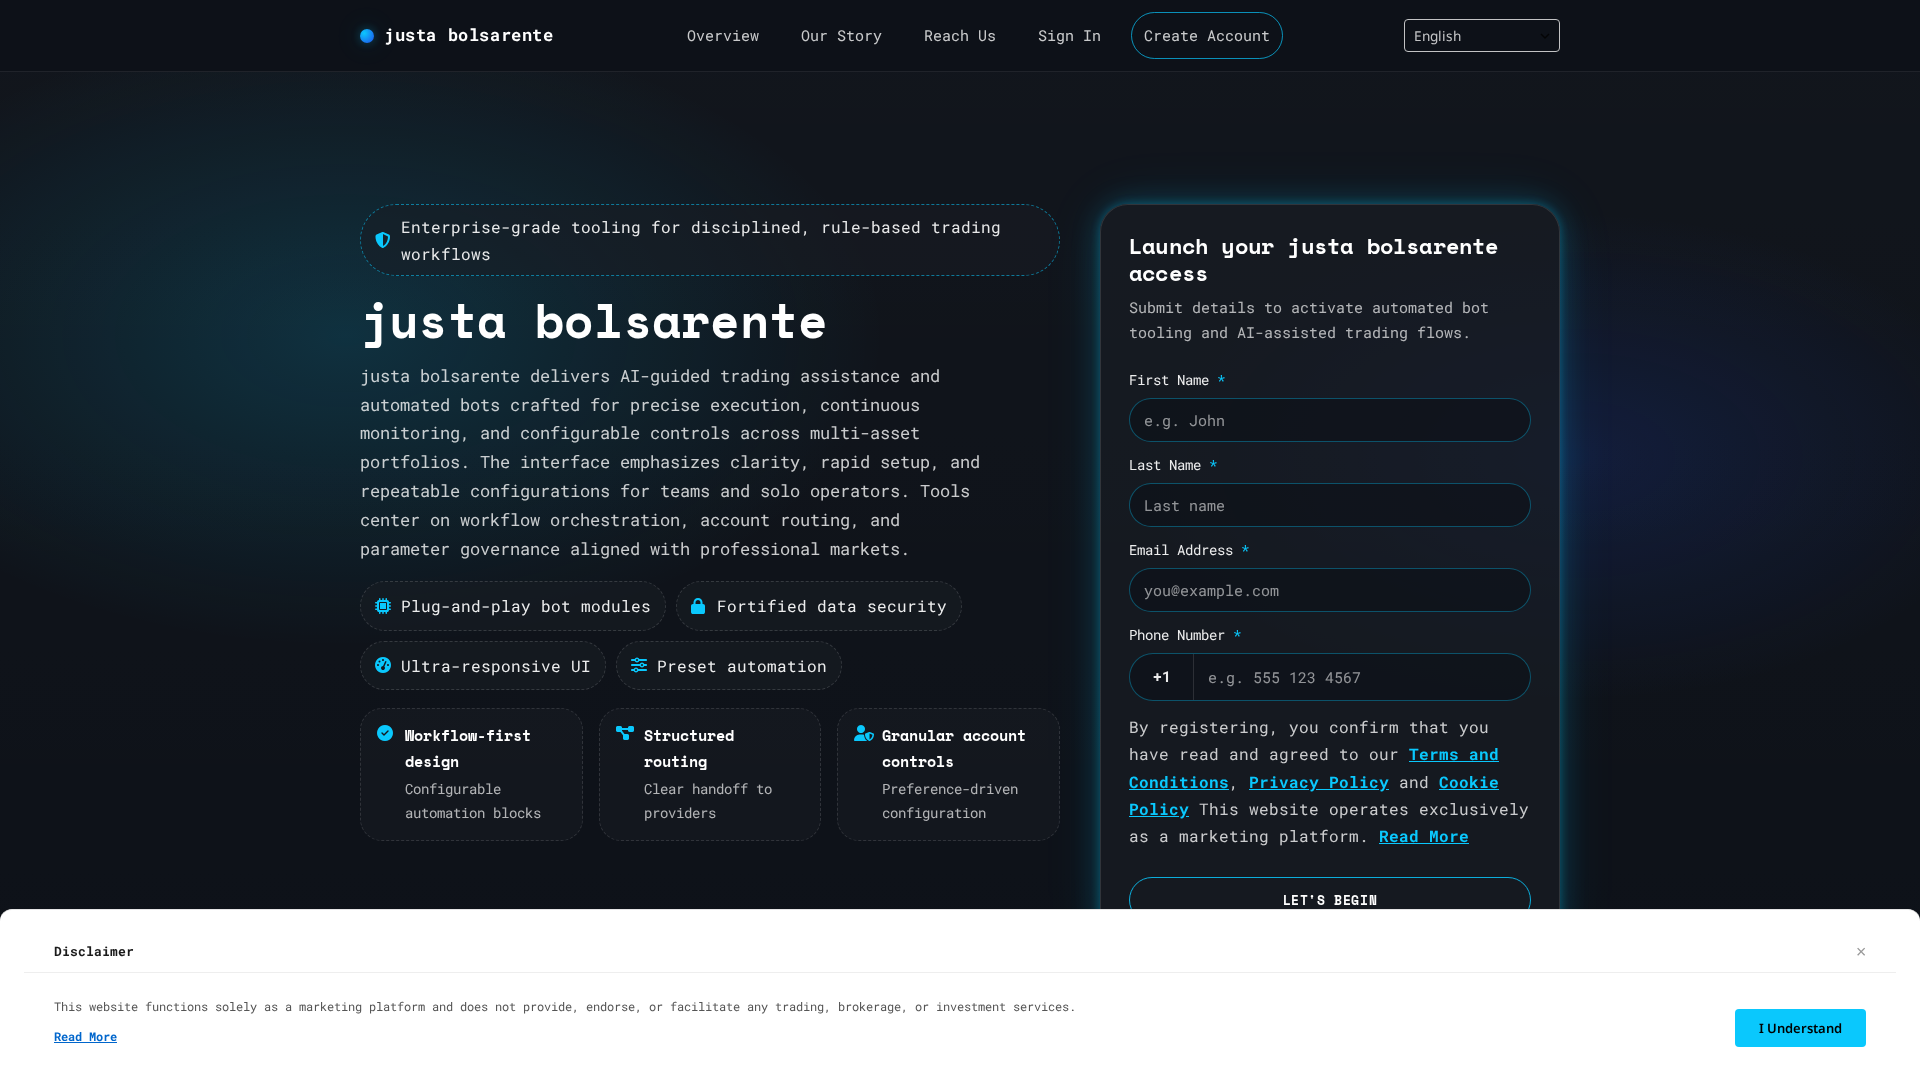Screen dimensions: 1920x1080
Task: Go to the Overview nav item
Action: point(723,36)
